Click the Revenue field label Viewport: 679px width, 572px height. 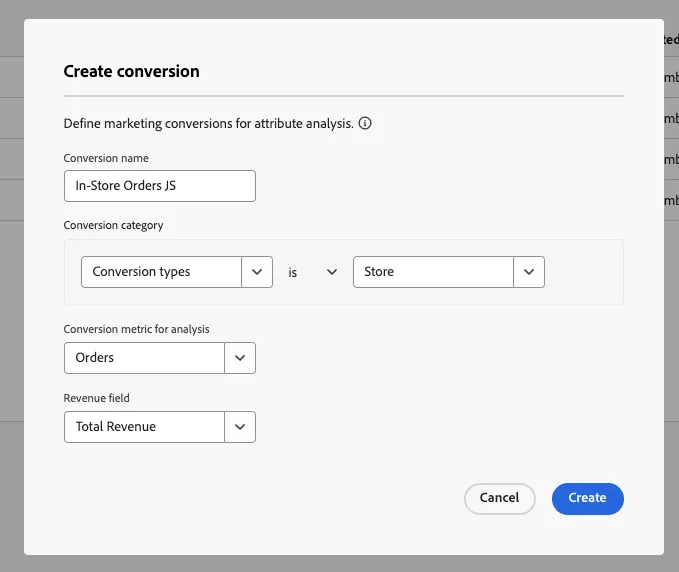(97, 398)
